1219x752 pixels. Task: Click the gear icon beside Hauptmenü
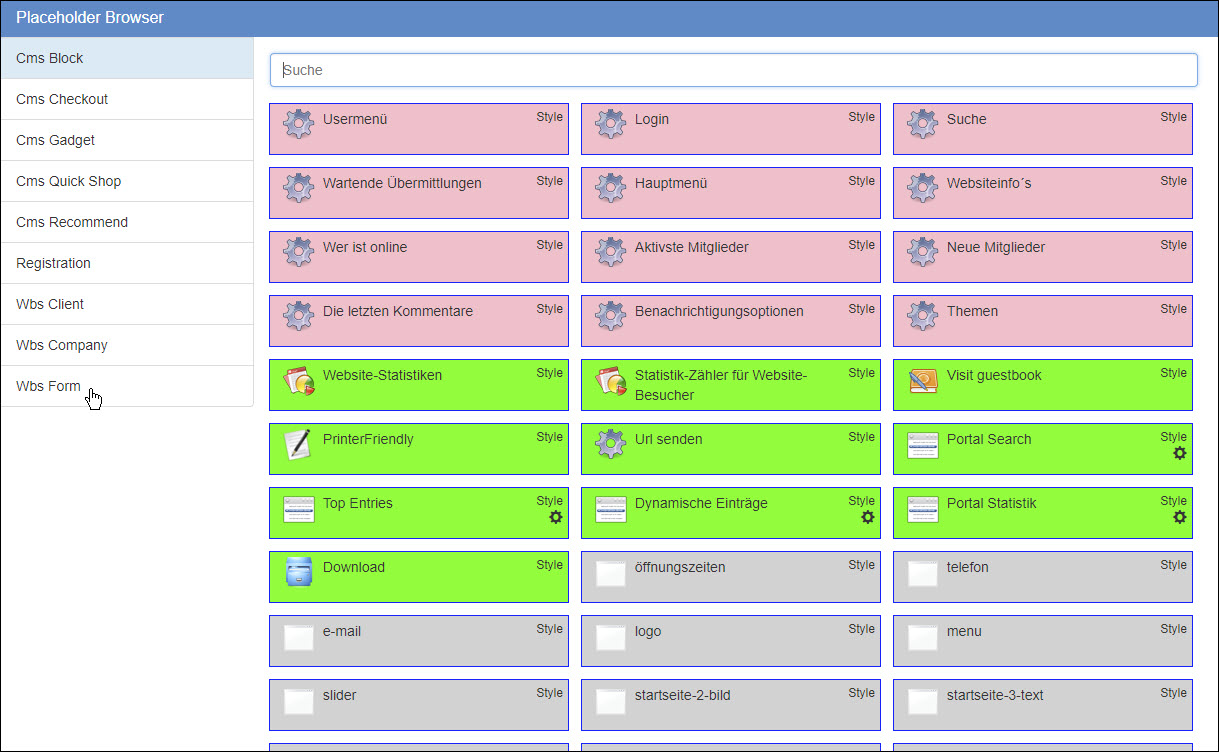click(610, 187)
